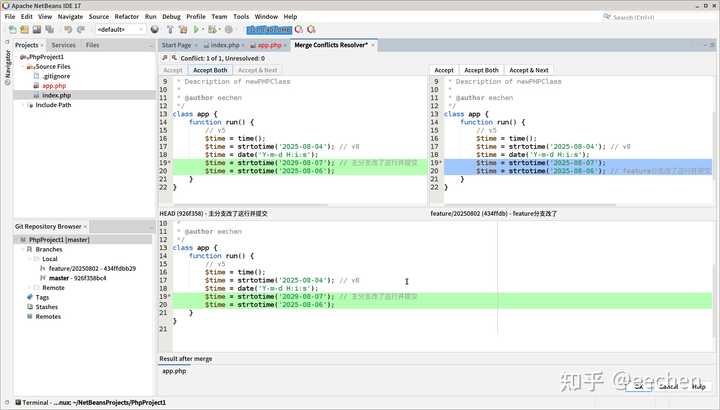The height and width of the screenshot is (410, 720).
Task: Open the Tools menu
Action: (241, 17)
